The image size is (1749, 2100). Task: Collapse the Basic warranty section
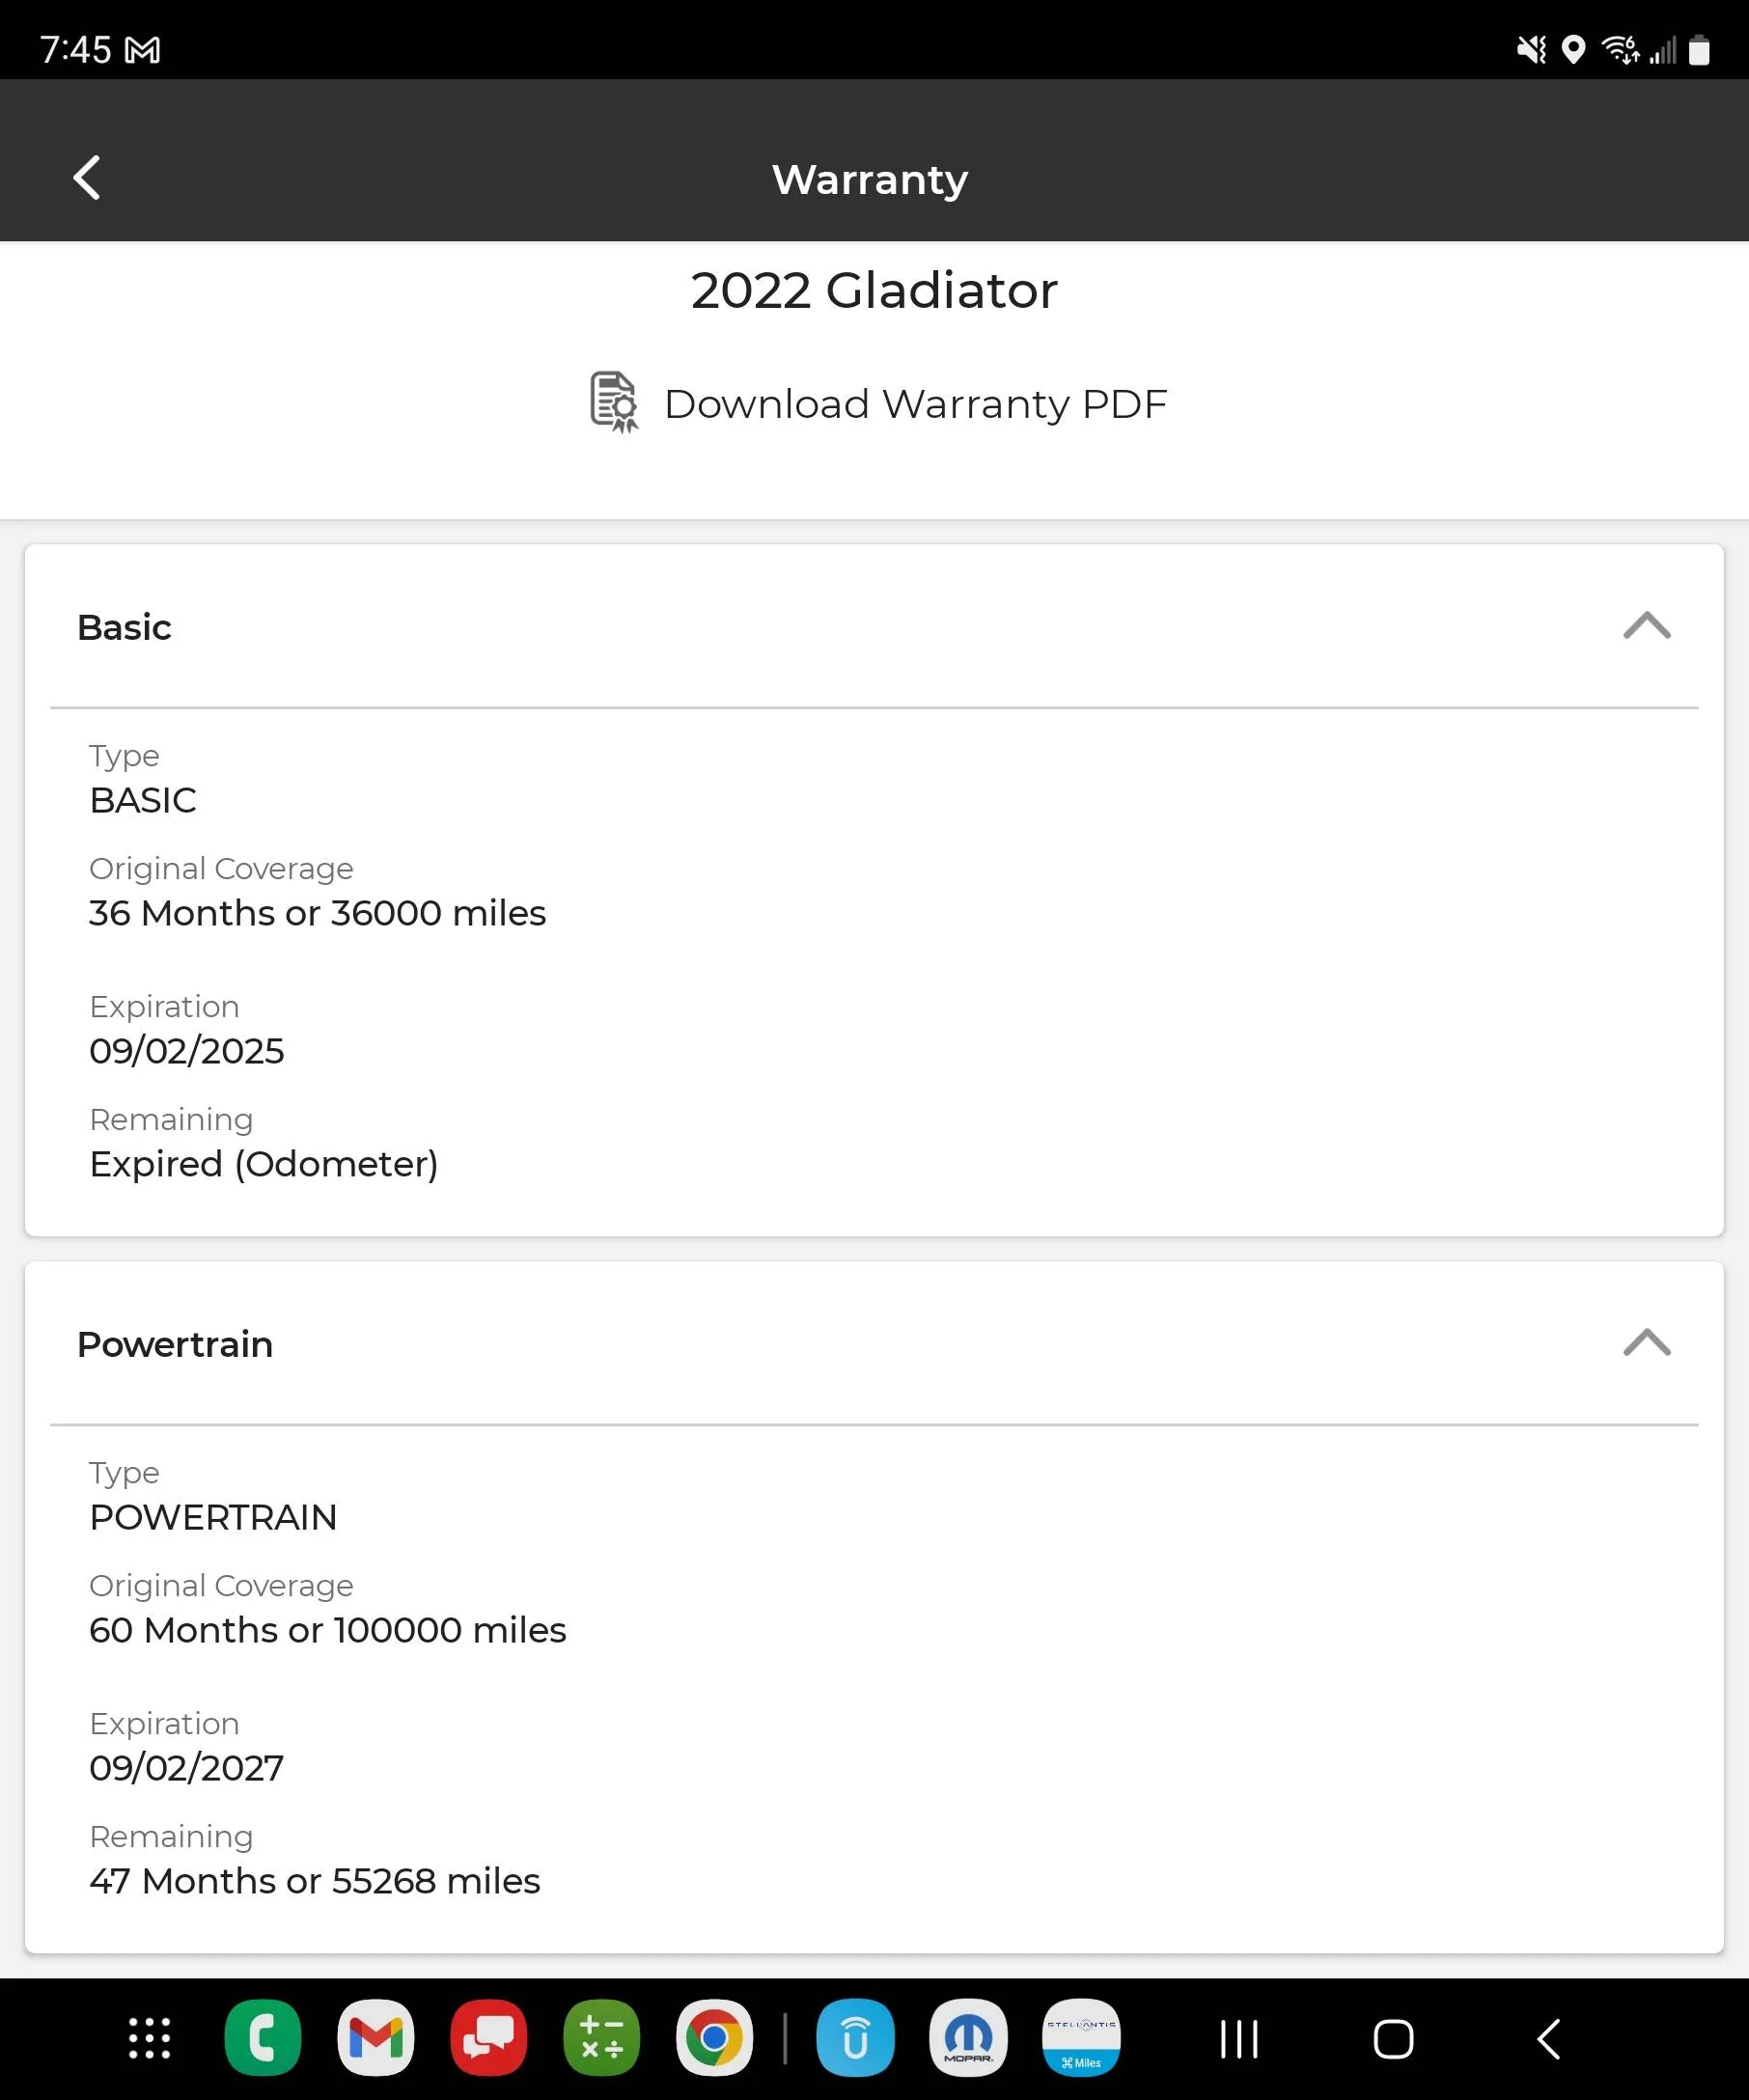tap(1646, 626)
